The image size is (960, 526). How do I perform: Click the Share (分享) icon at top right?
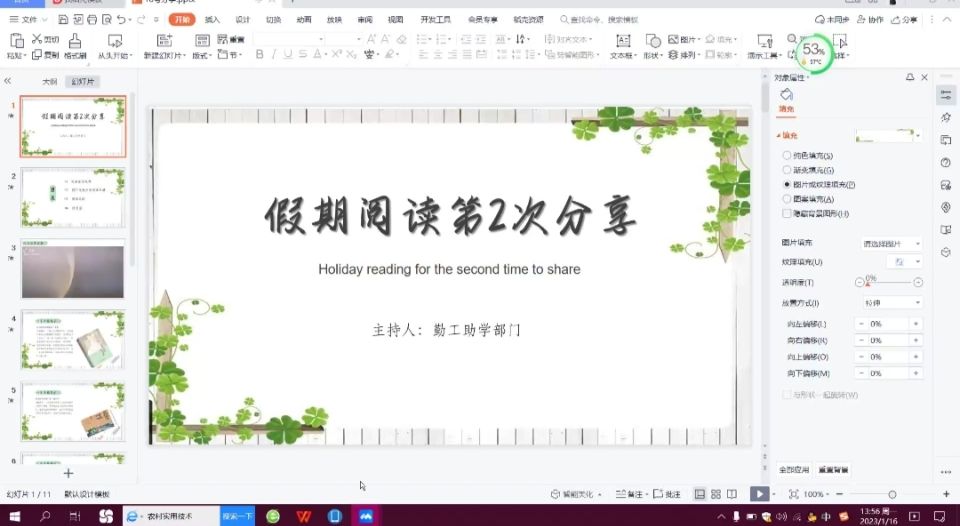click(x=904, y=19)
